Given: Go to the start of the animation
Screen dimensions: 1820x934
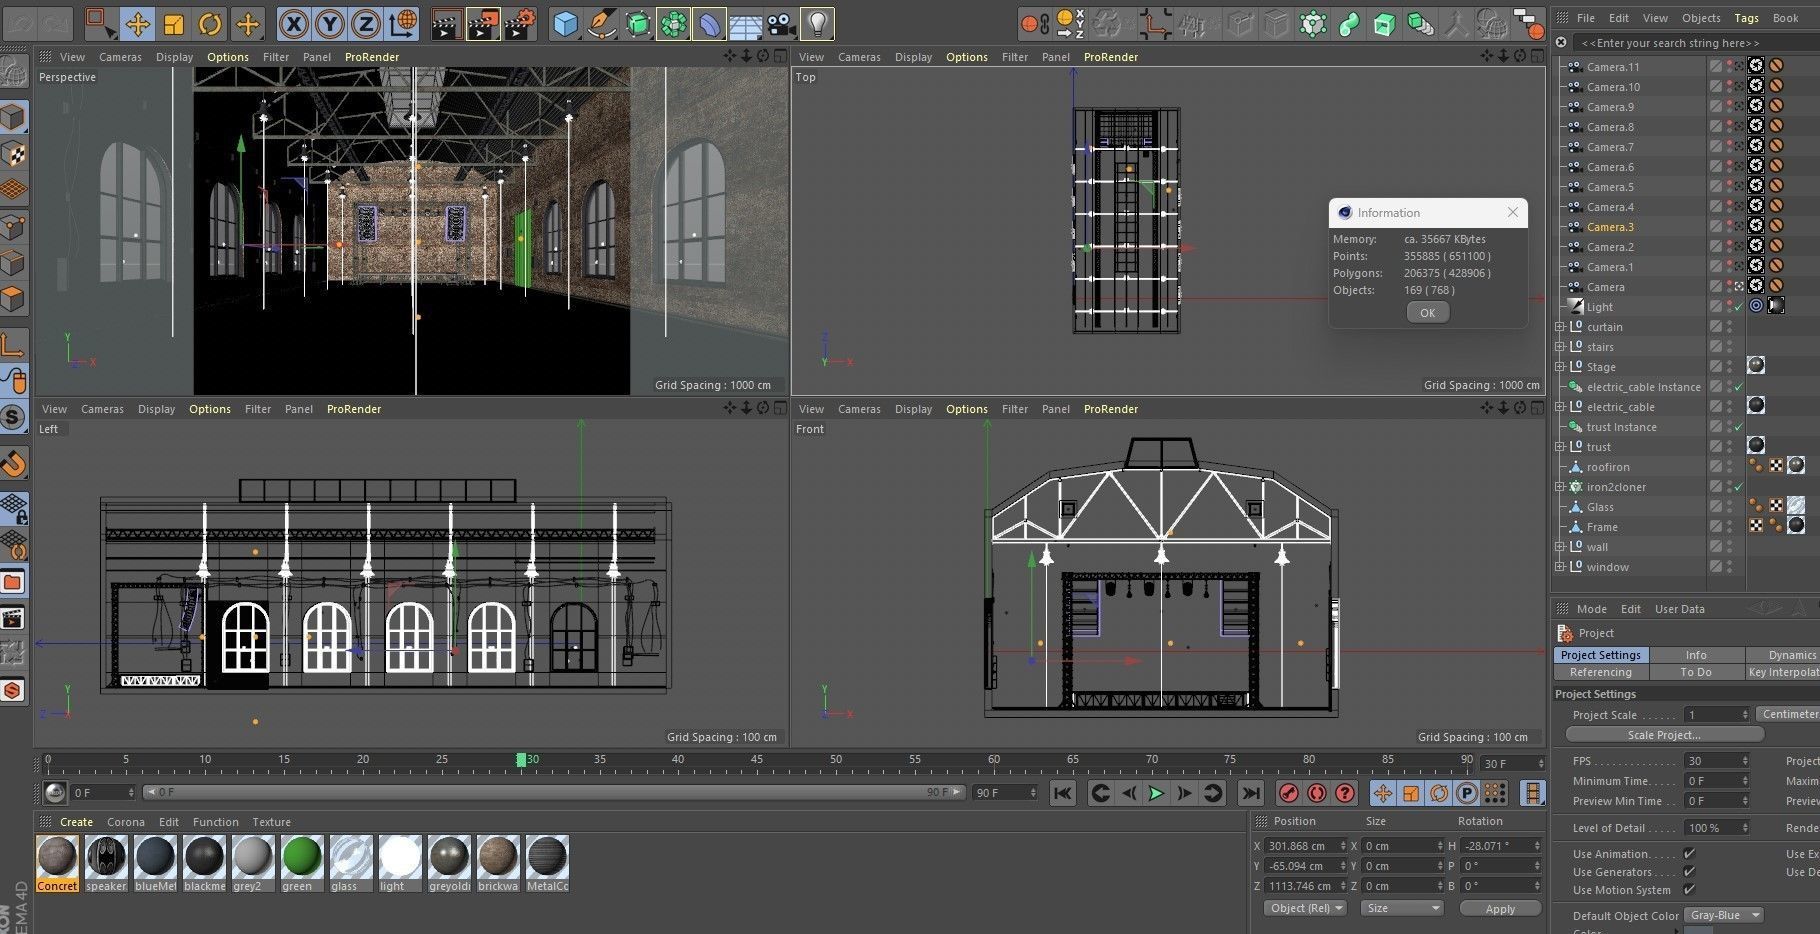Looking at the screenshot, I should [1063, 793].
